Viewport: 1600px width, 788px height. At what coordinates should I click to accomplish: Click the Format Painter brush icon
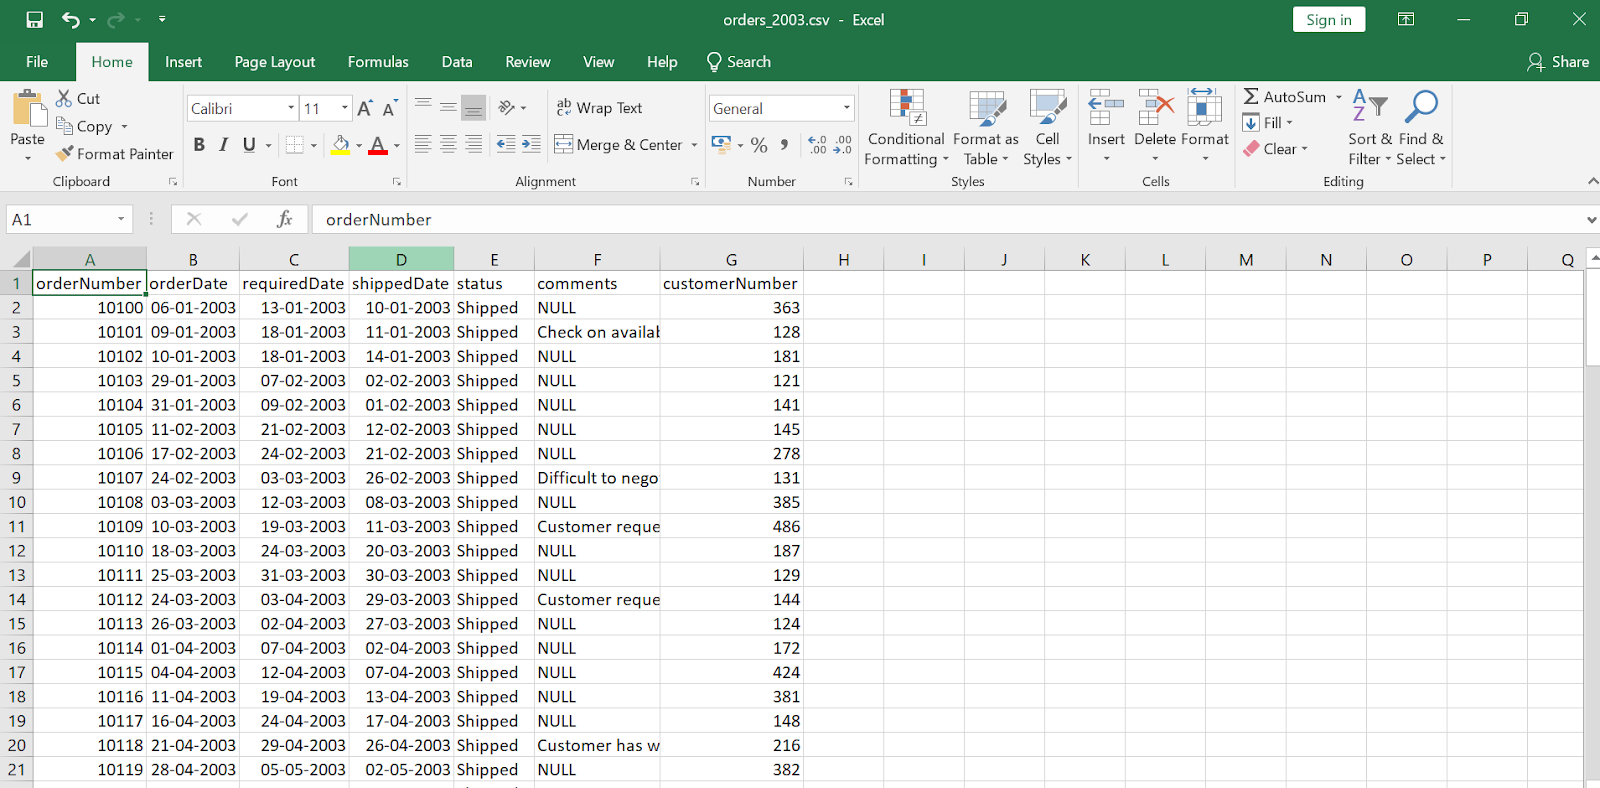pyautogui.click(x=65, y=154)
